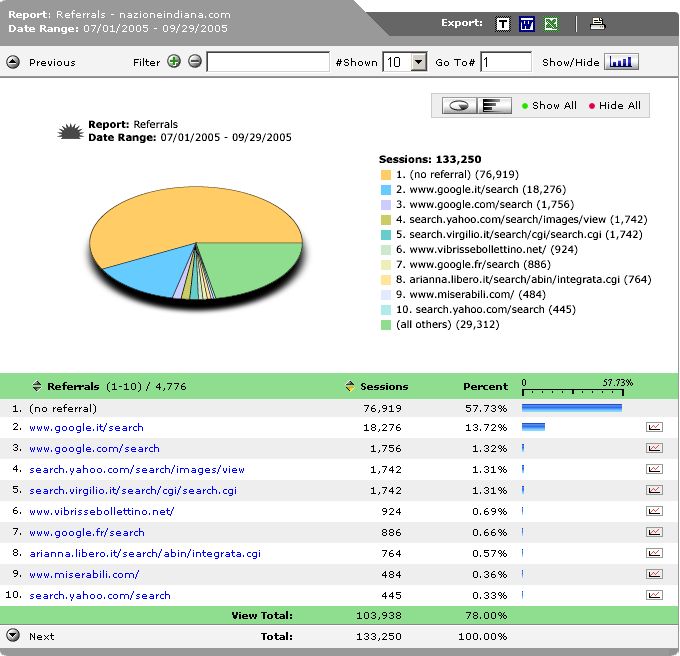Click Show All legend link
680x656 pixels.
pyautogui.click(x=553, y=106)
